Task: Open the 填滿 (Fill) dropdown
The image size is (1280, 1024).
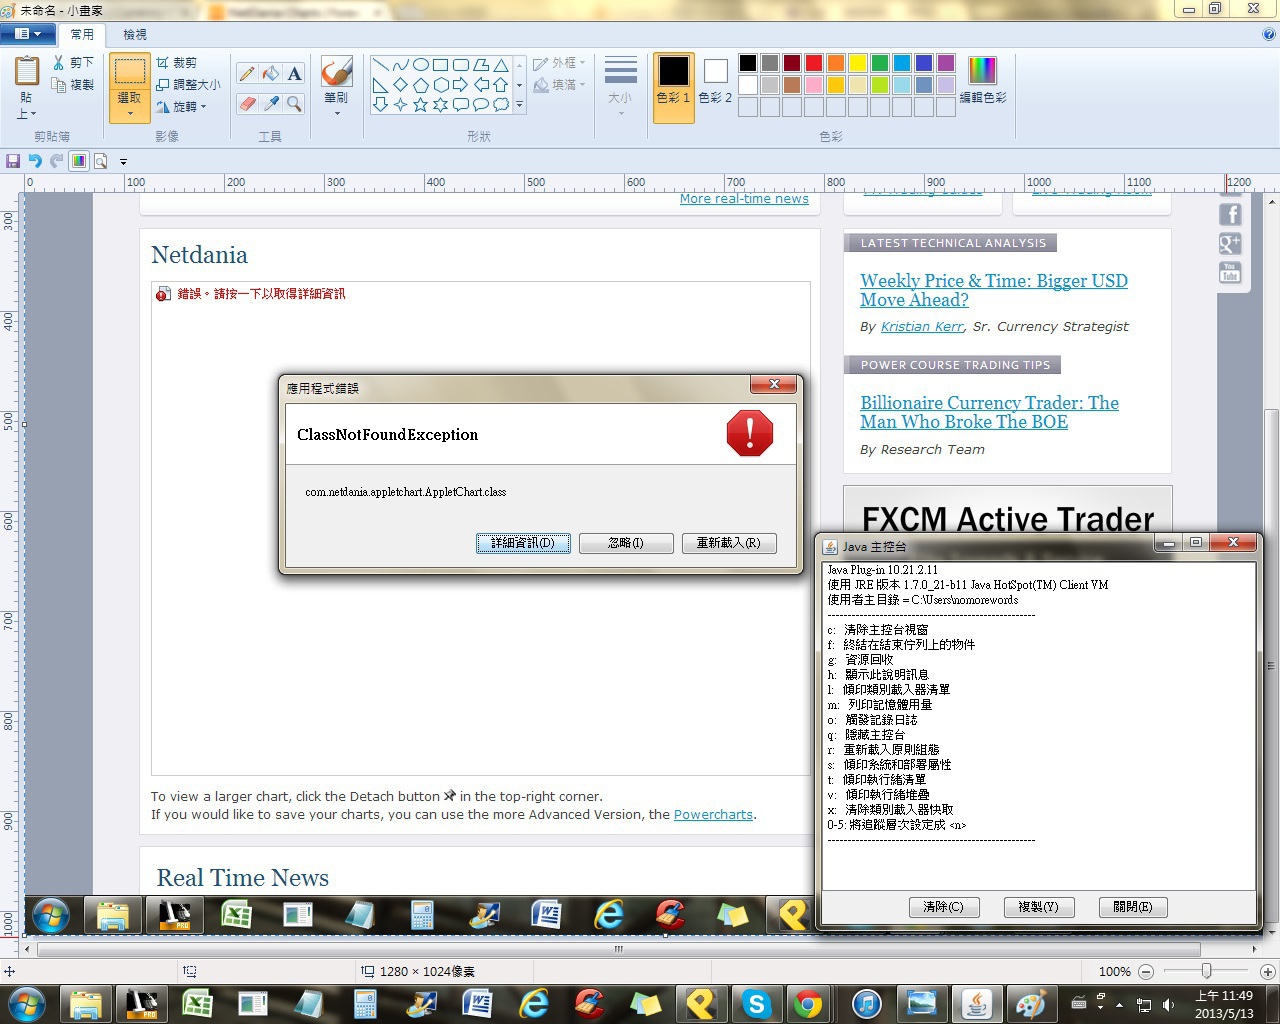Action: 560,85
